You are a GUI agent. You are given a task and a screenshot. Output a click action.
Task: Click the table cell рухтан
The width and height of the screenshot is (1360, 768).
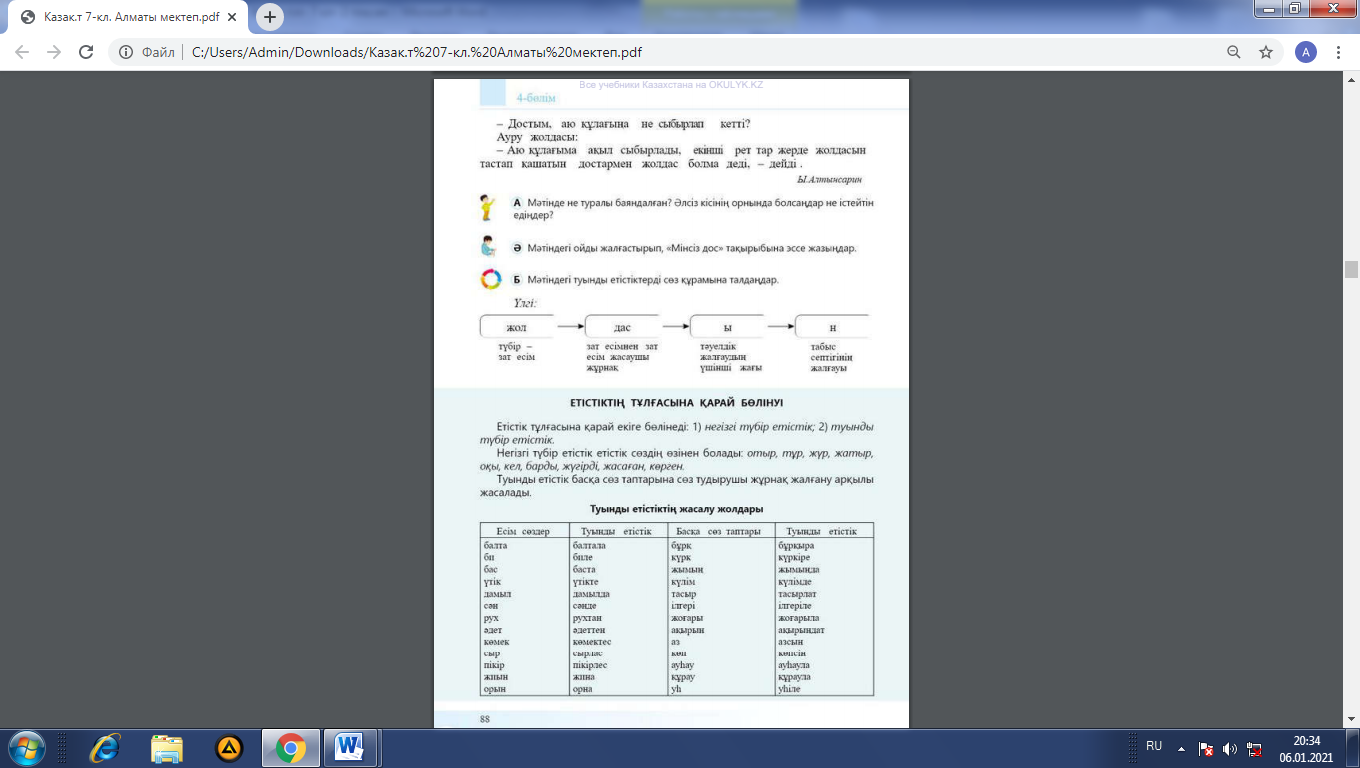pos(588,618)
